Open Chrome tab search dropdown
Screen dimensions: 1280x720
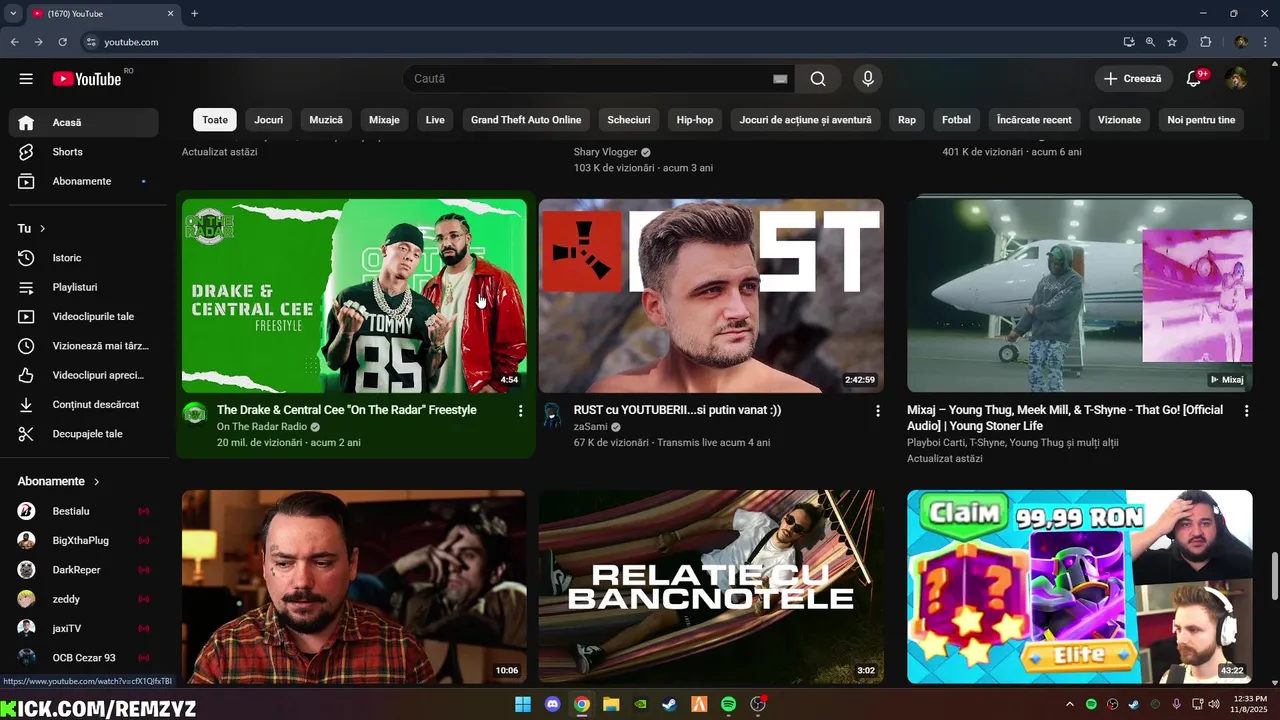pos(13,14)
